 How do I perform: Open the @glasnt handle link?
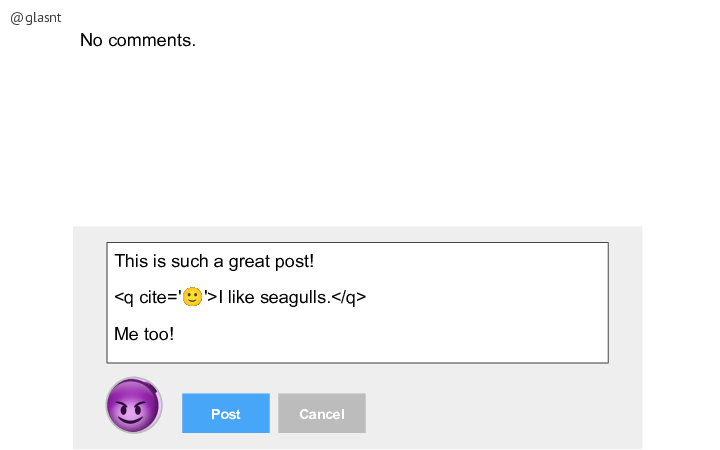(x=36, y=17)
